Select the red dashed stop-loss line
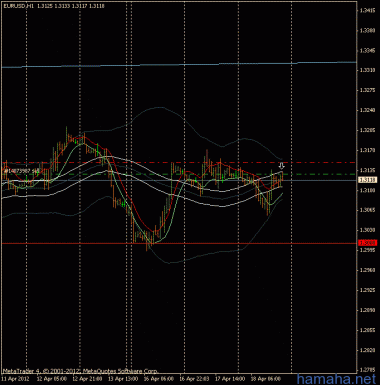The width and height of the screenshot is (380, 385). pyautogui.click(x=179, y=162)
